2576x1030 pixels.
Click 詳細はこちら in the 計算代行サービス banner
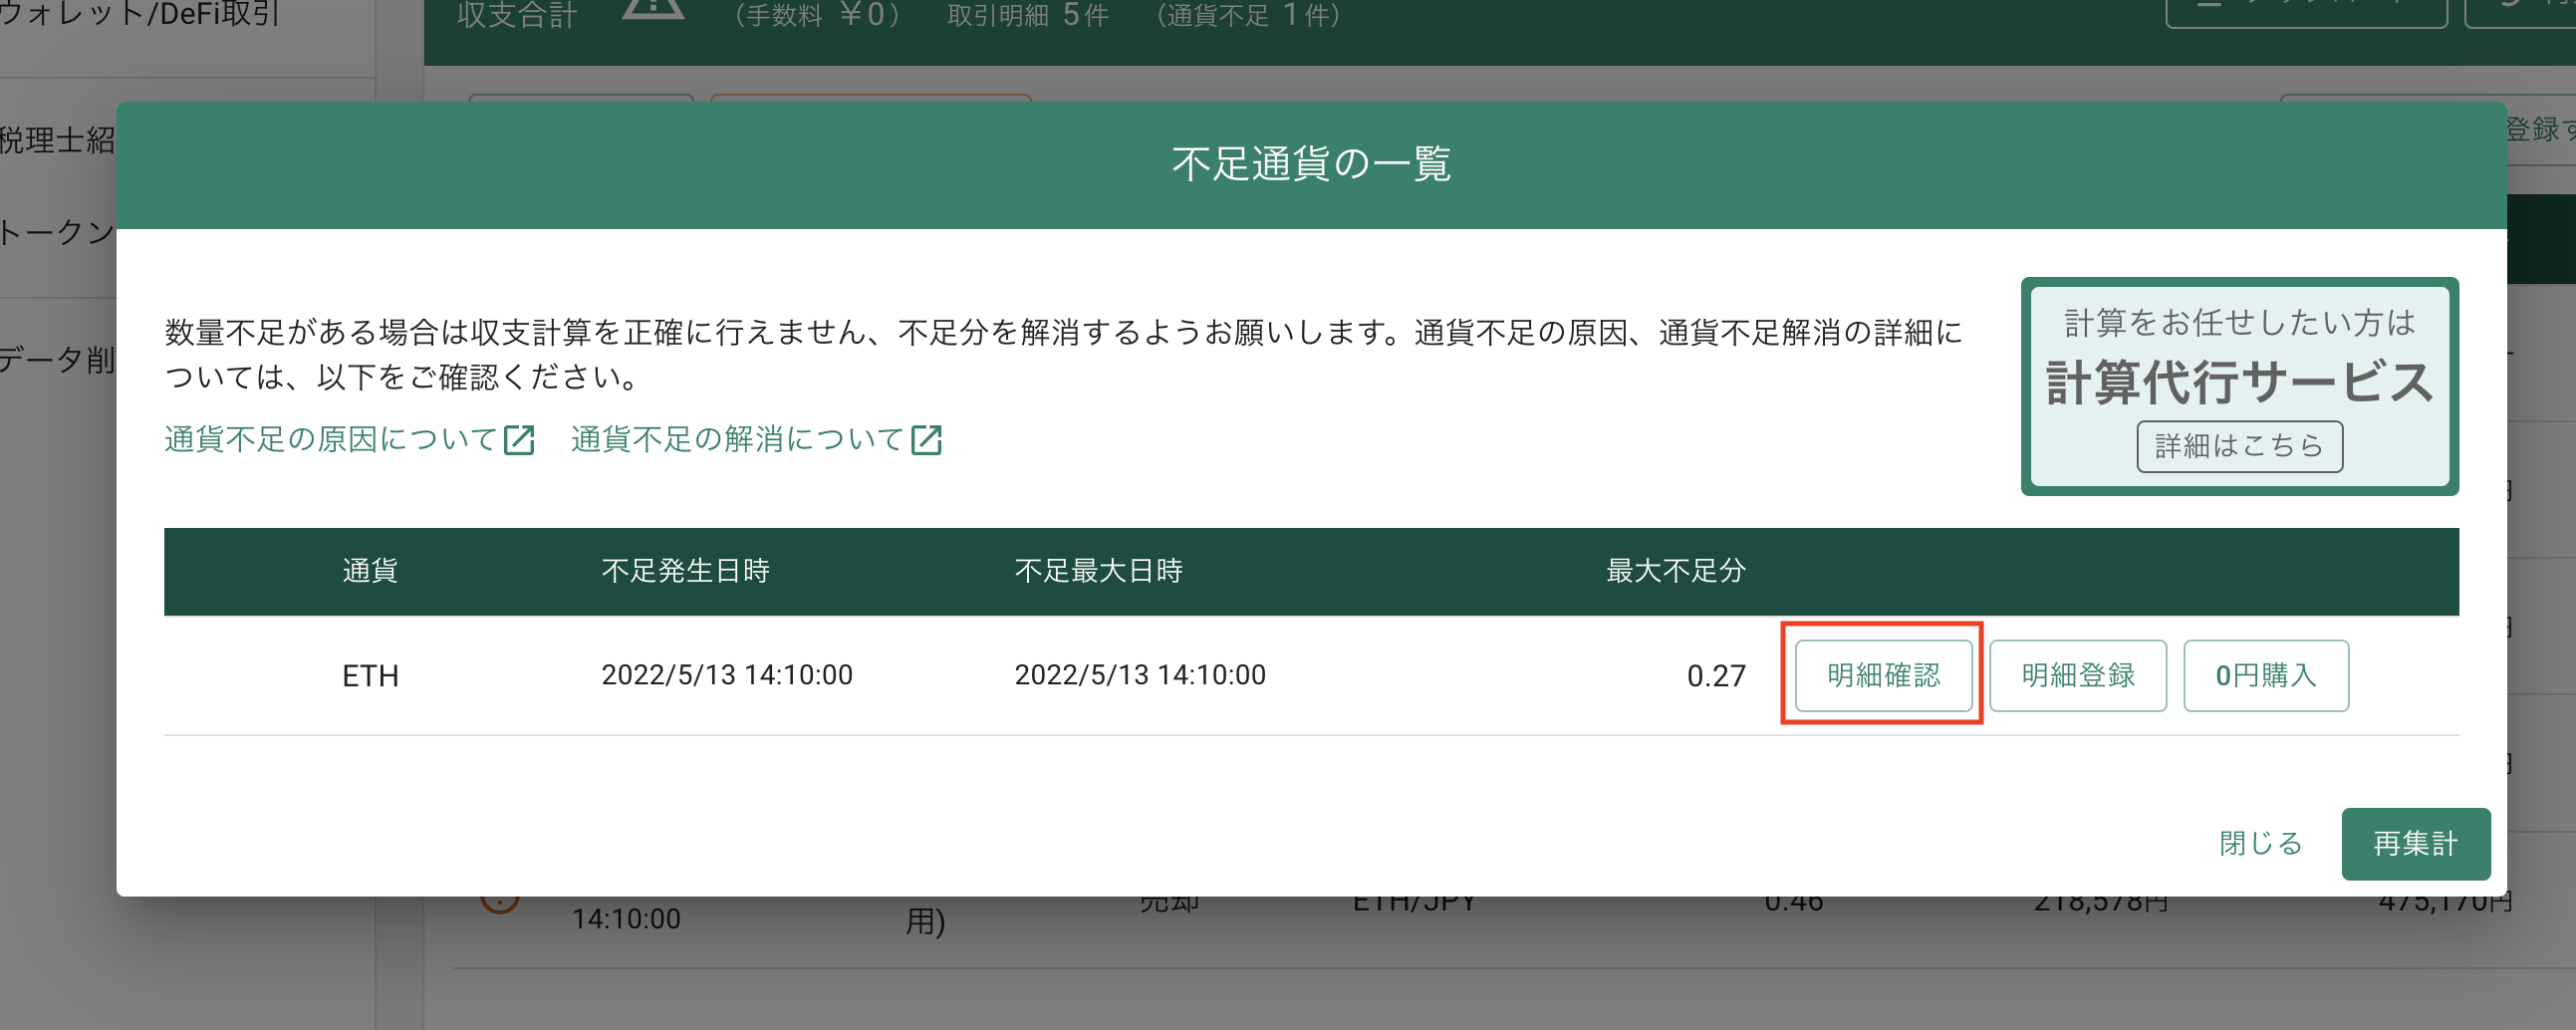click(x=2239, y=446)
